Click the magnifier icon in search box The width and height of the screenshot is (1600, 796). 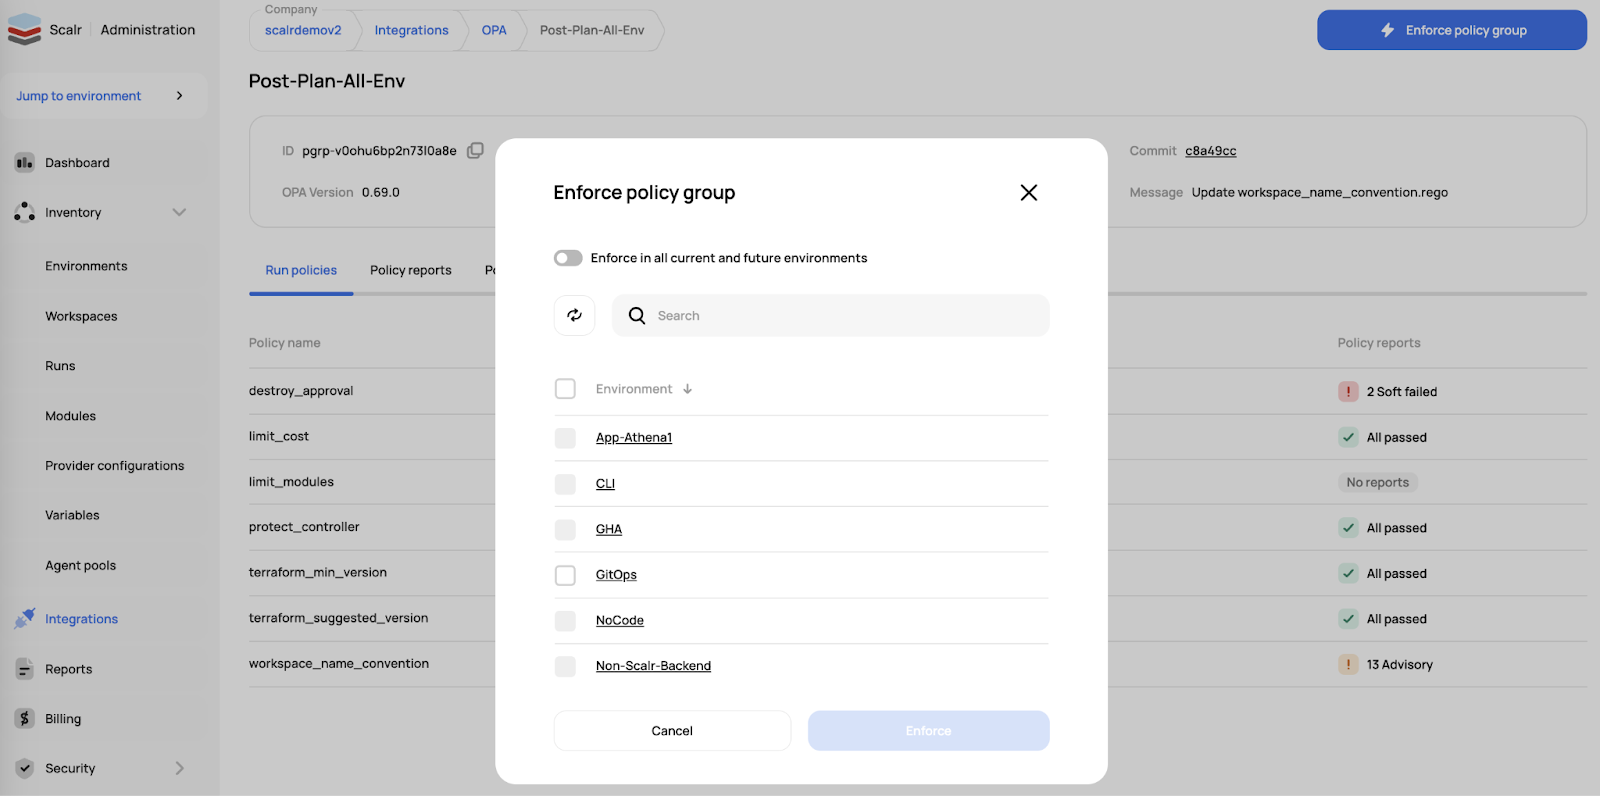pos(637,316)
